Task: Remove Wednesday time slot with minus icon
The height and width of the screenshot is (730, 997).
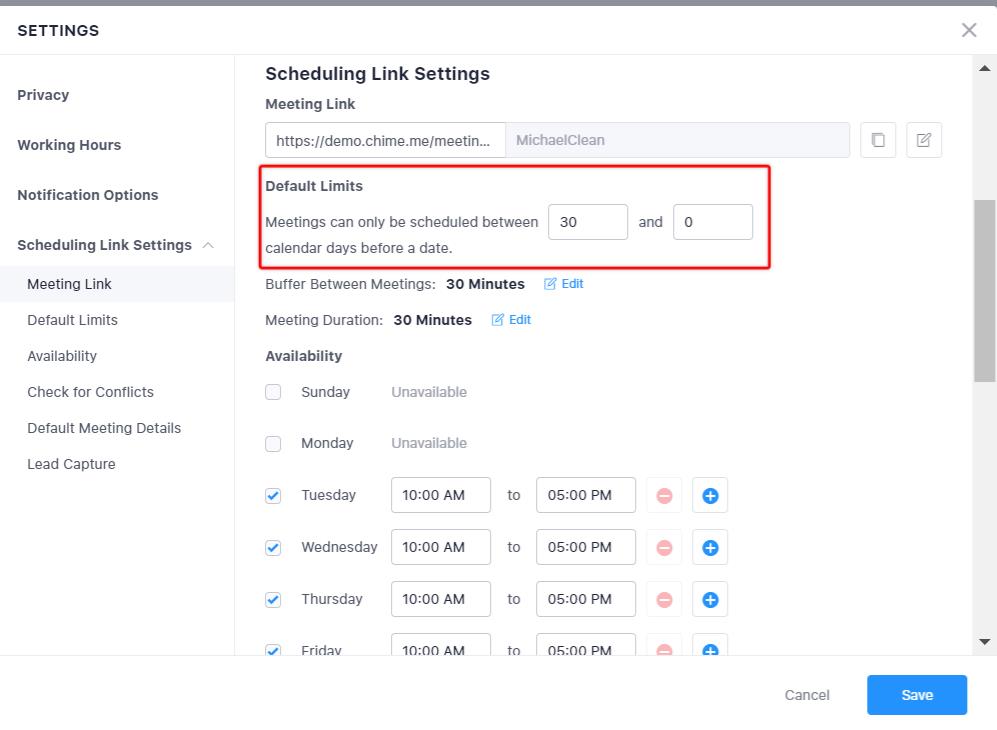Action: (664, 547)
